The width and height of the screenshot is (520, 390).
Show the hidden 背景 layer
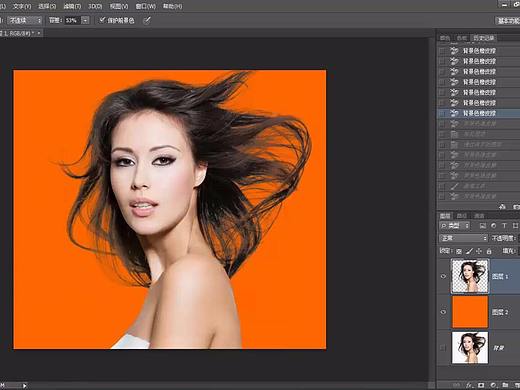click(443, 348)
